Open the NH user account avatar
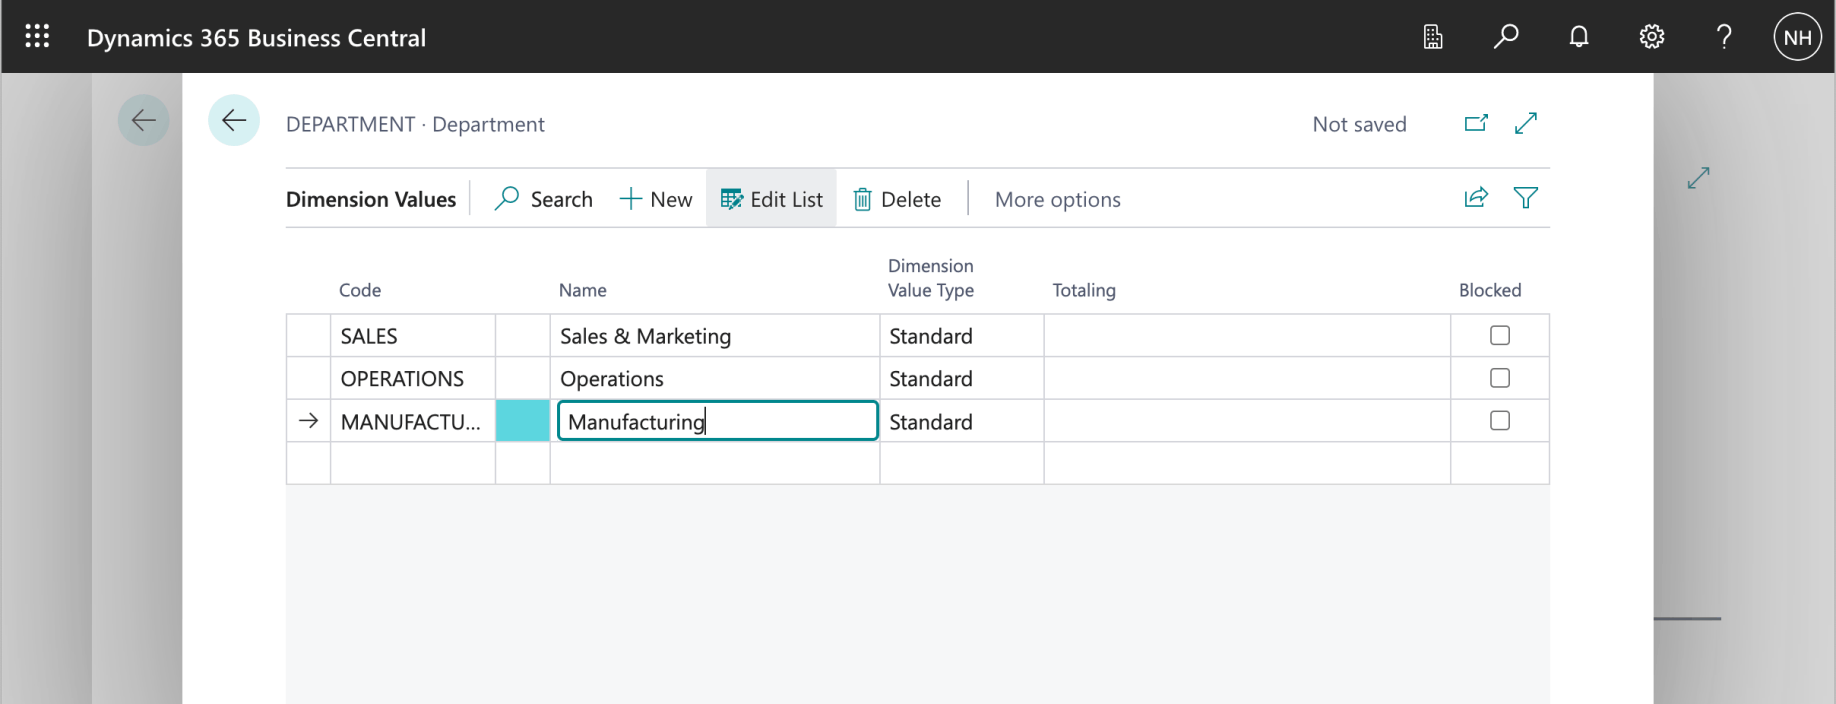1836x704 pixels. [x=1797, y=37]
